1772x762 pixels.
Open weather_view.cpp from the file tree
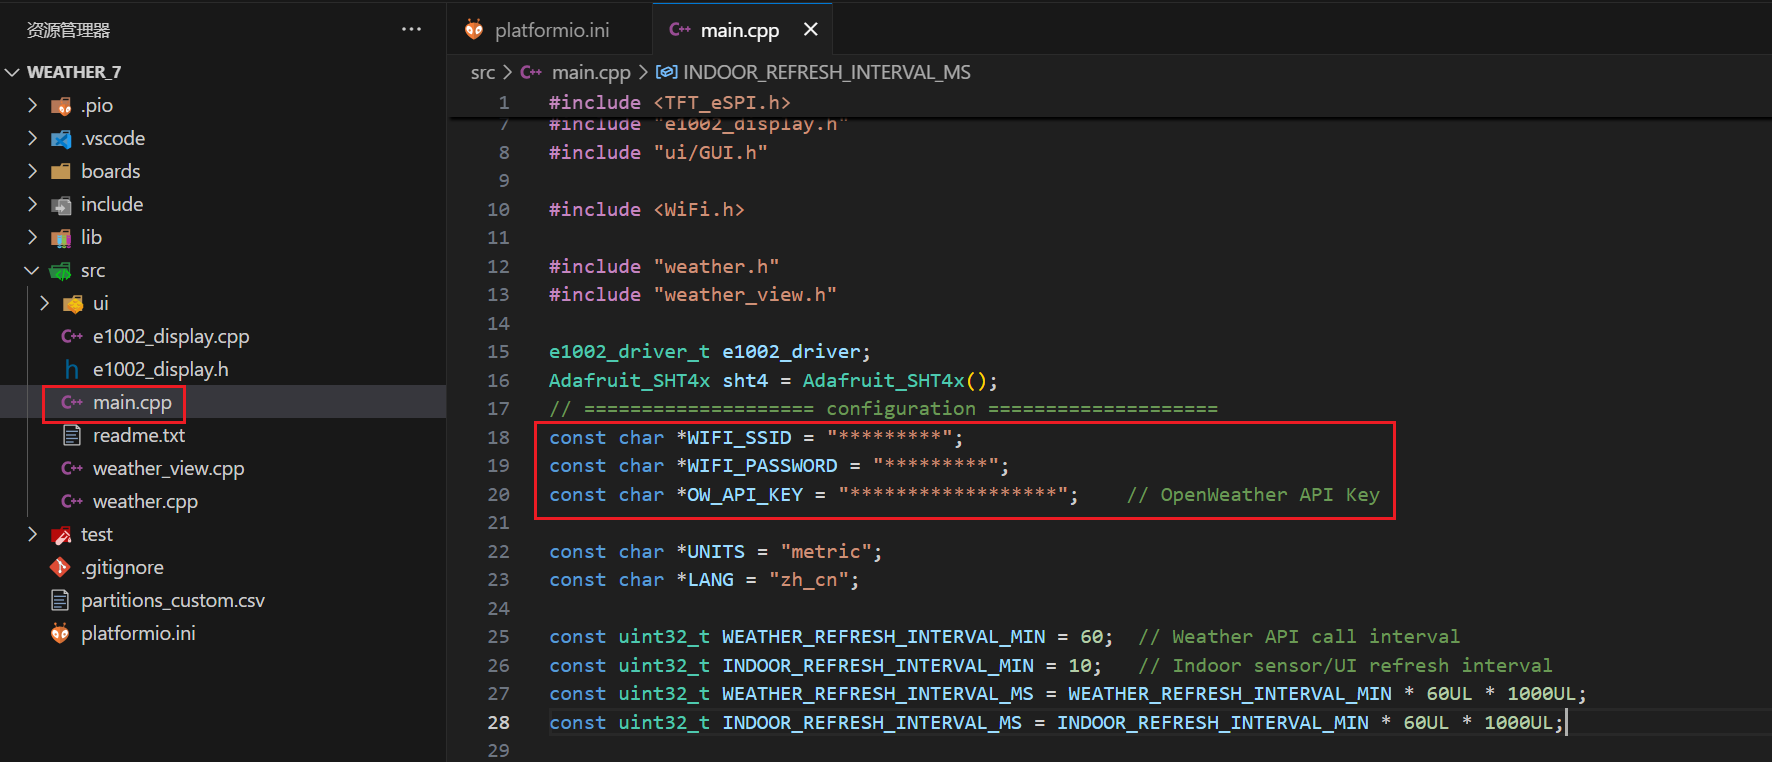click(168, 468)
